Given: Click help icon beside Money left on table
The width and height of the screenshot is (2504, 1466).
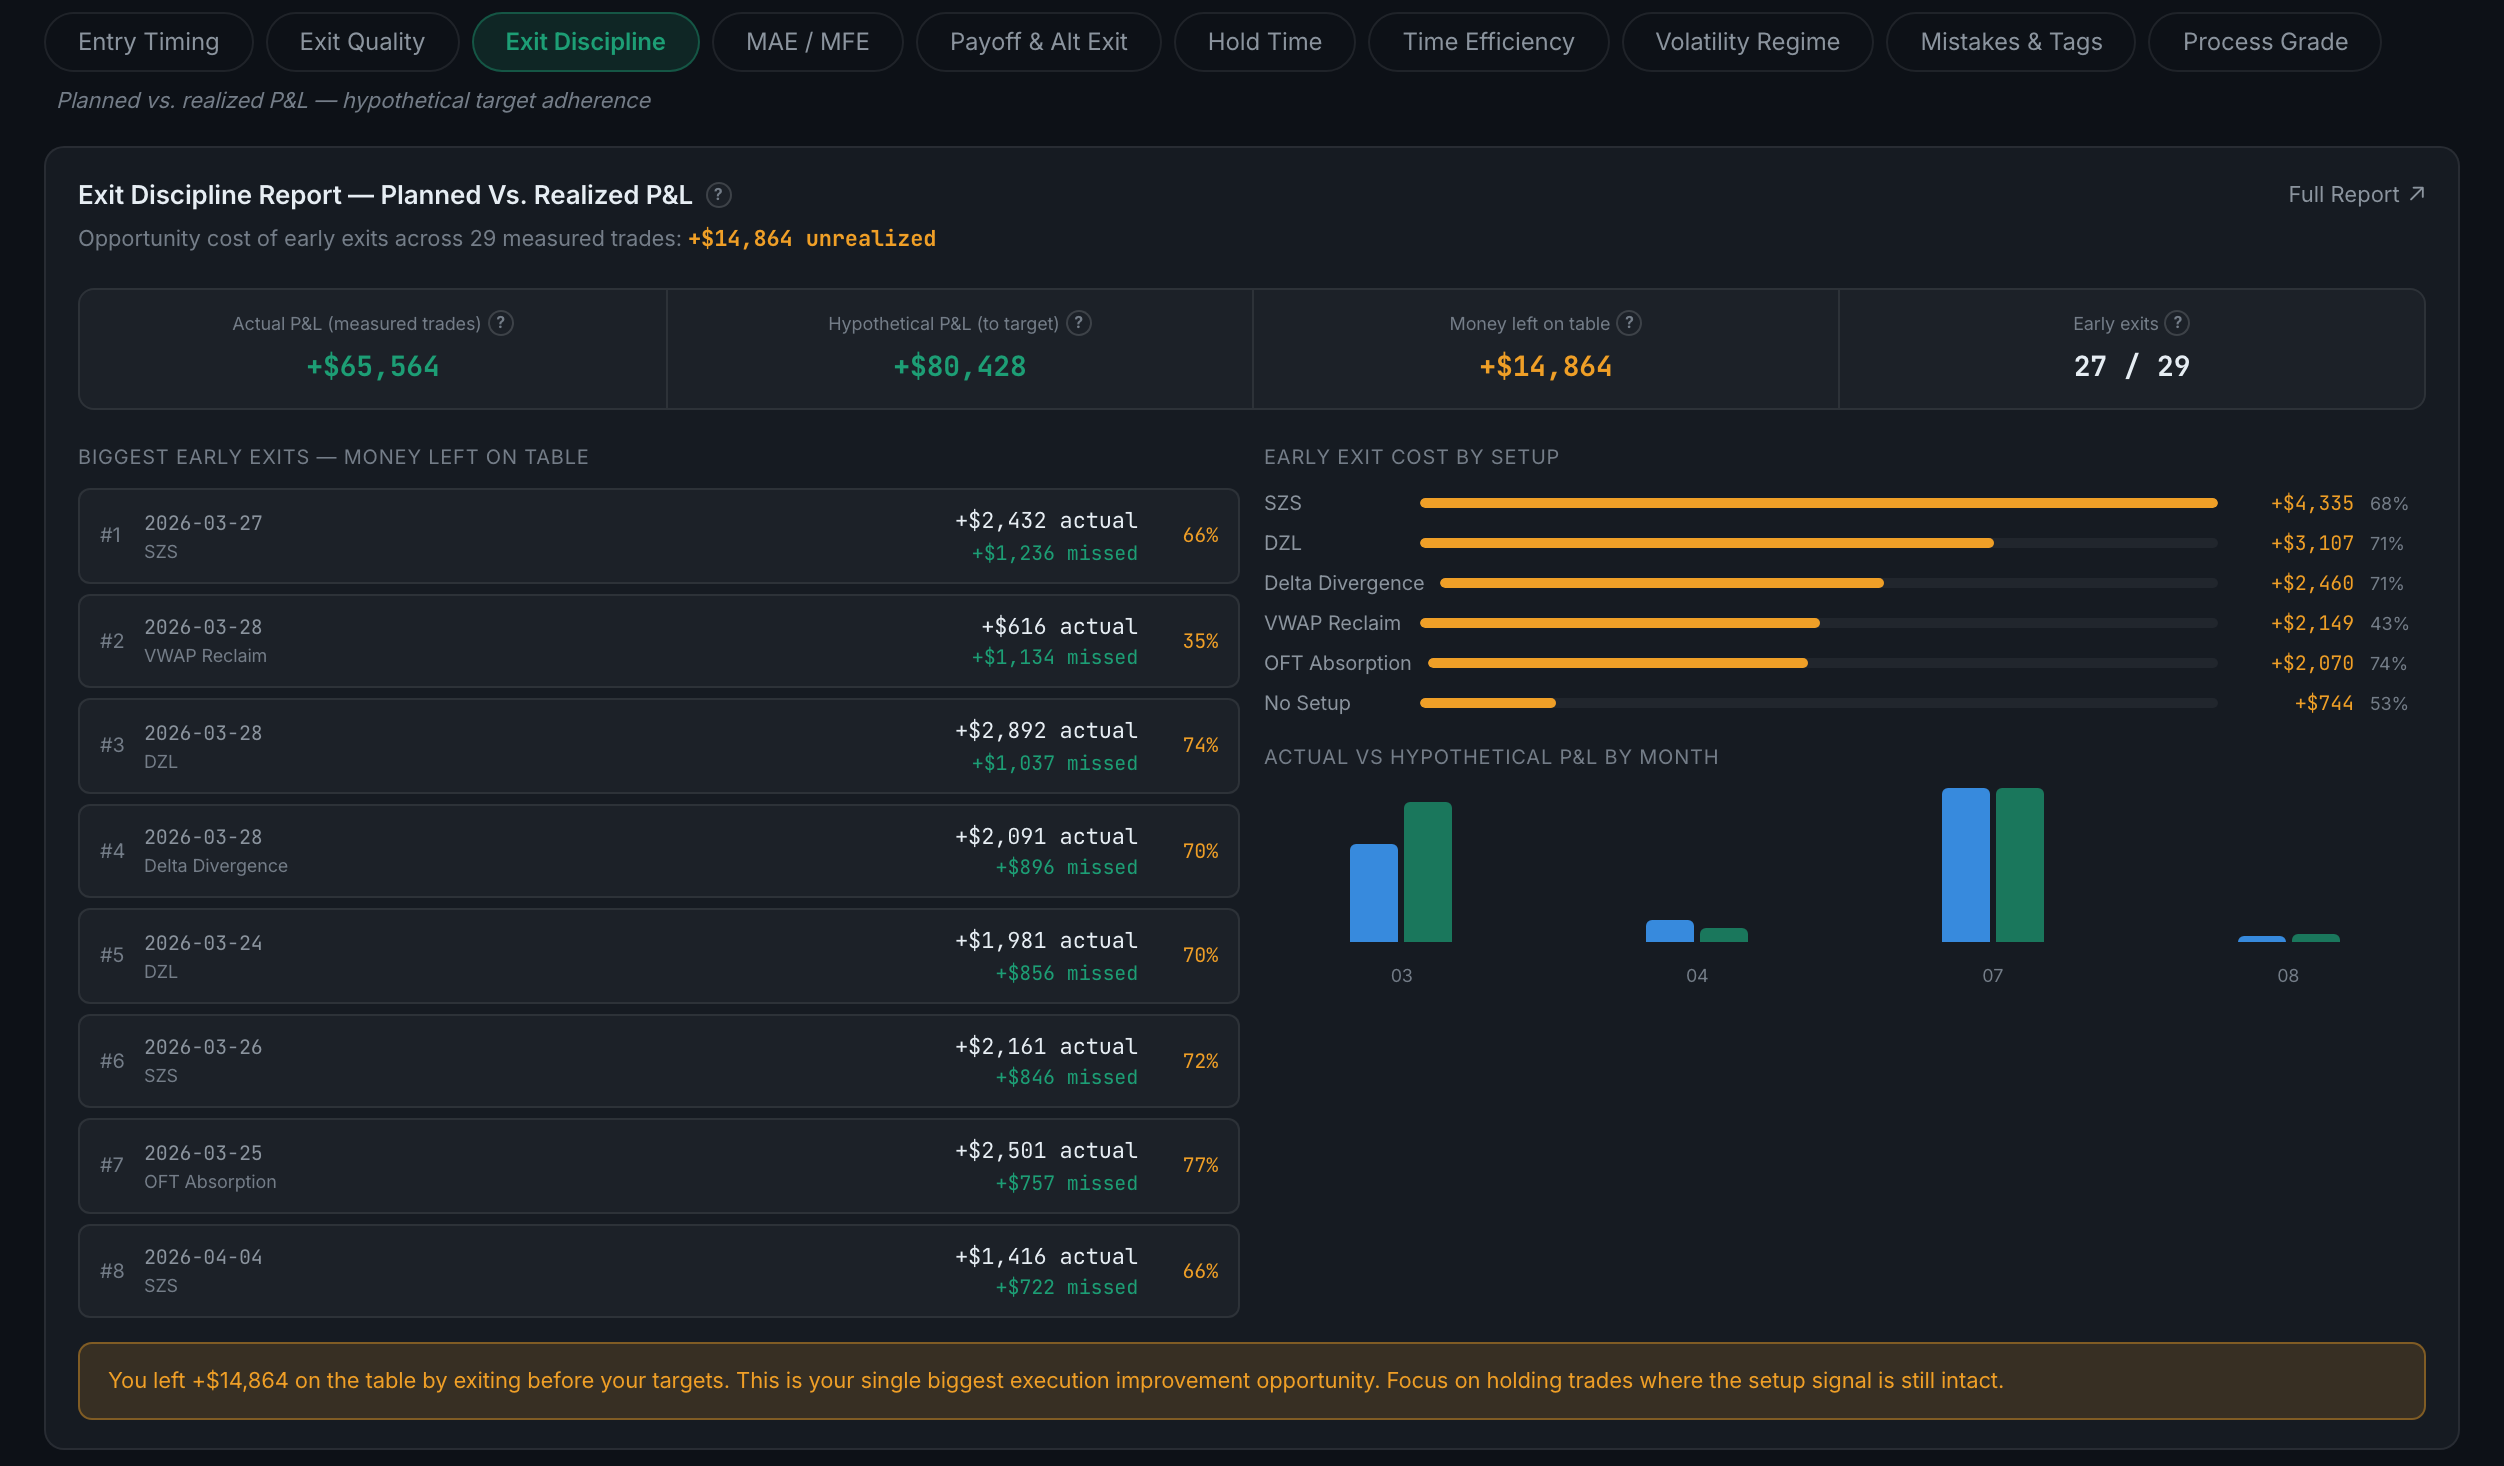Looking at the screenshot, I should [x=1629, y=323].
